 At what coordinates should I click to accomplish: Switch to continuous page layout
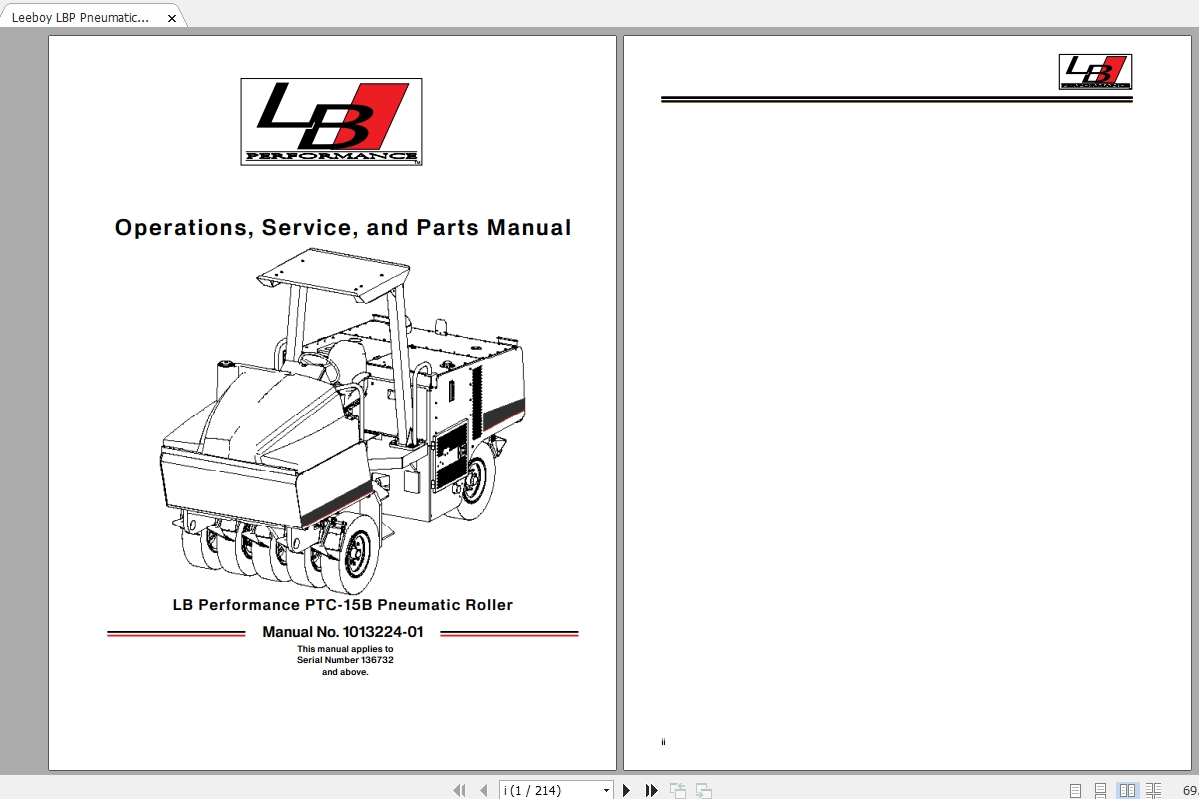click(x=1100, y=791)
